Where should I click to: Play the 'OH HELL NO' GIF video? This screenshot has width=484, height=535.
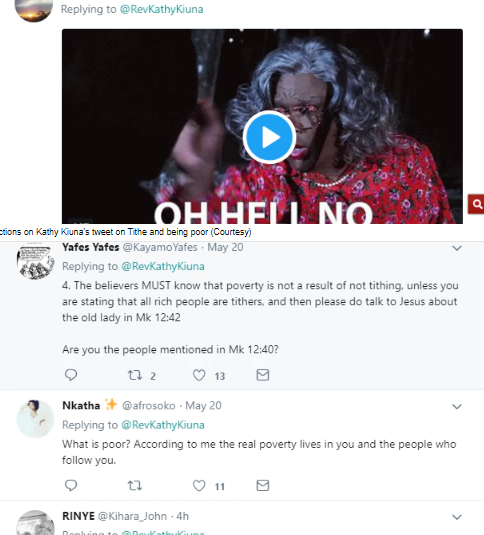269,137
